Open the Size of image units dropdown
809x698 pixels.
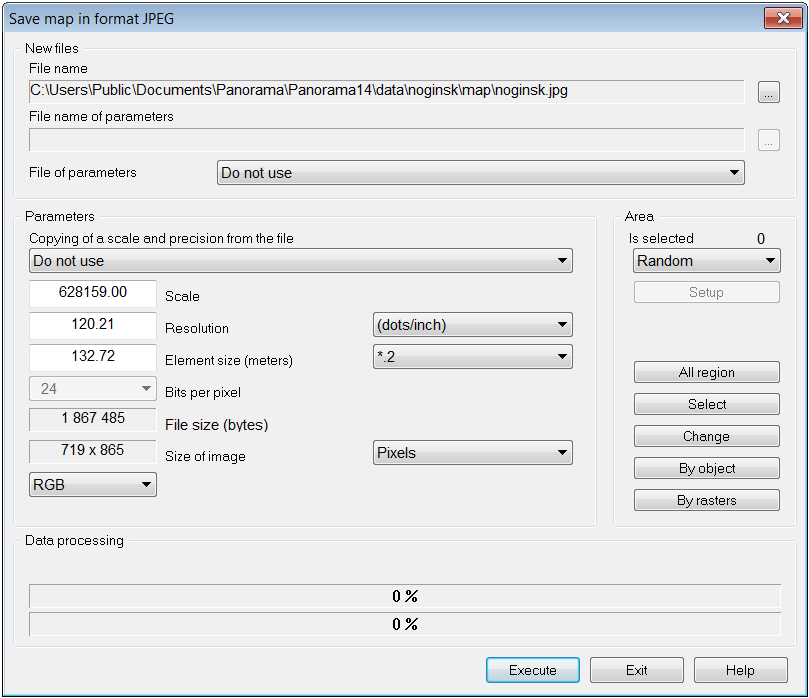[x=472, y=453]
